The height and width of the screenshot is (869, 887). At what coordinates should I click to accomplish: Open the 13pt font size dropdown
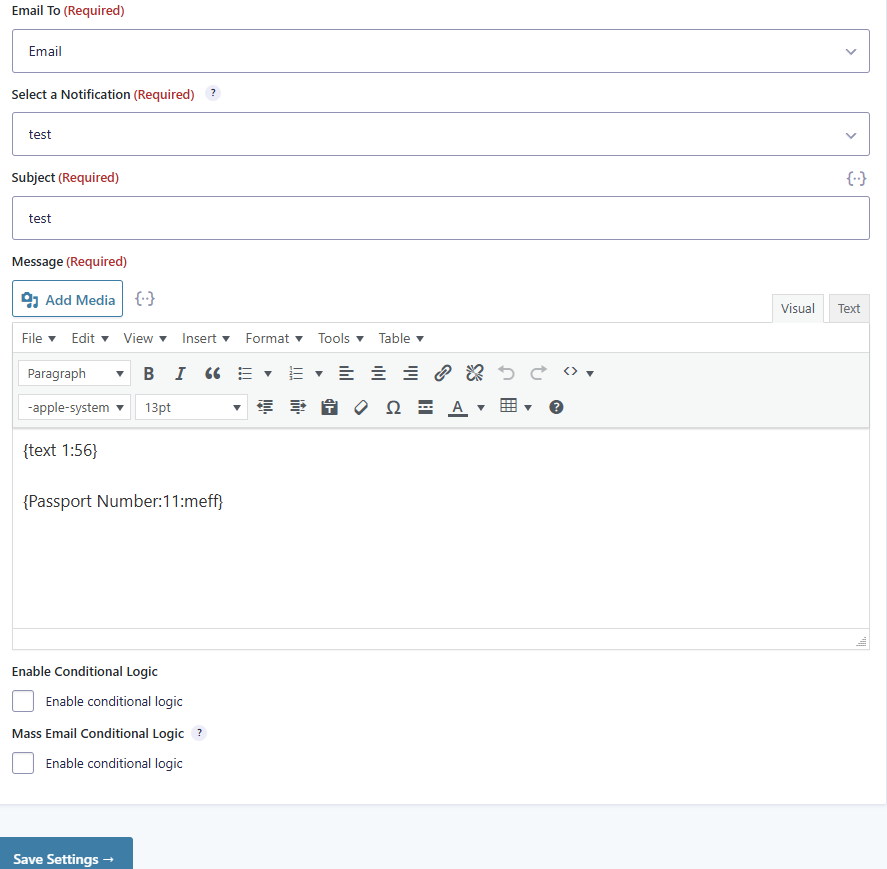(191, 408)
